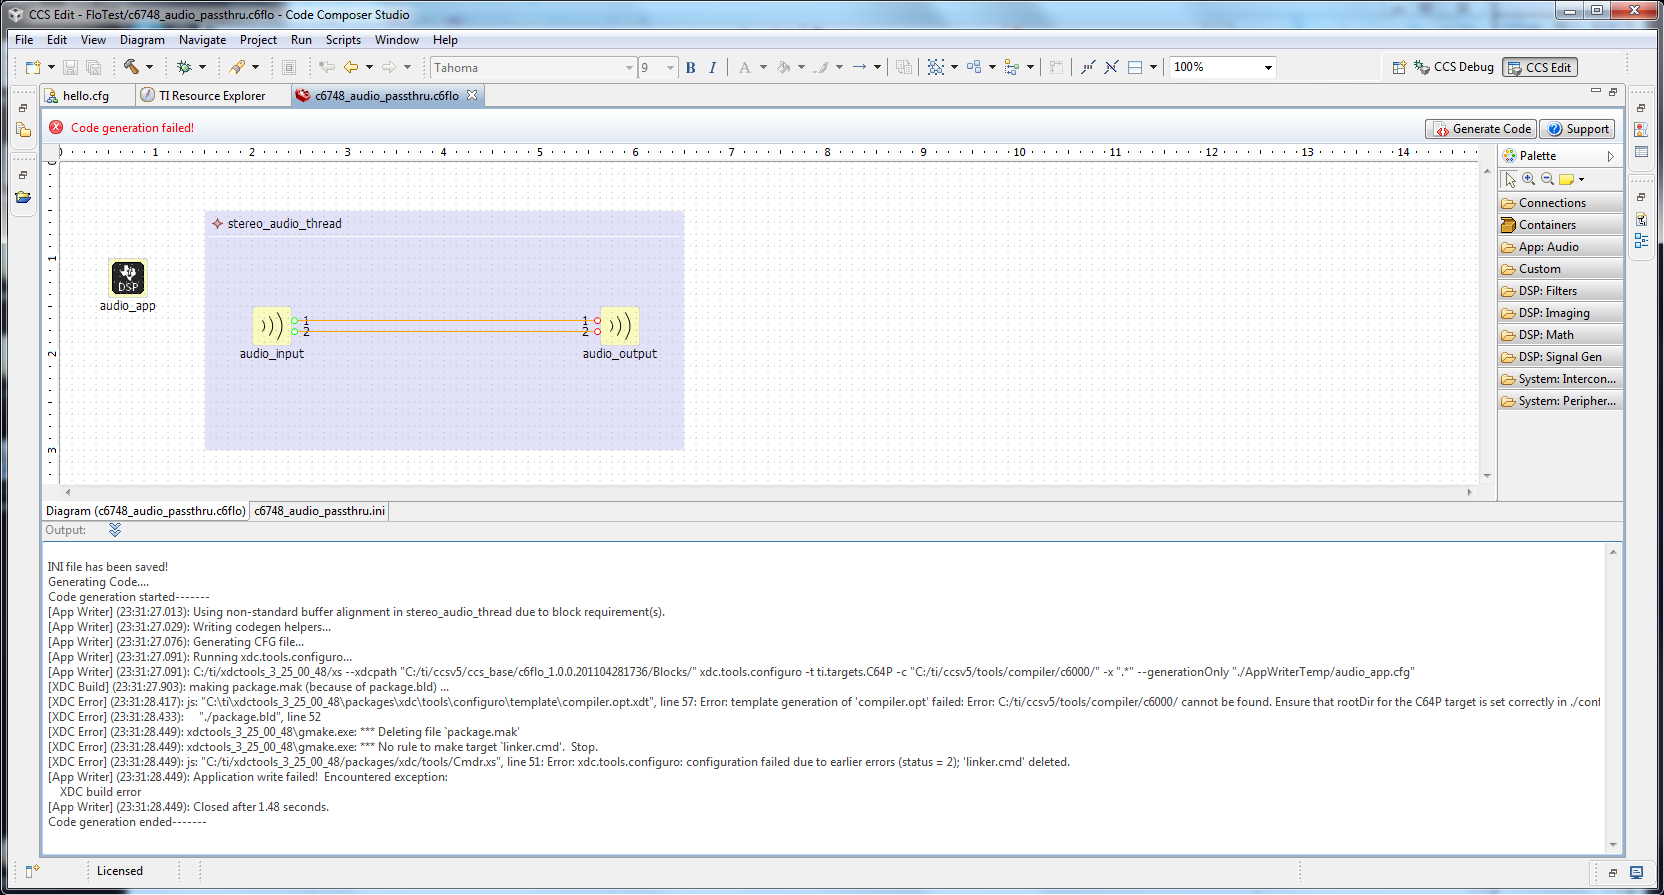The width and height of the screenshot is (1664, 895).
Task: Open the Debug dropdown arrow
Action: [202, 67]
